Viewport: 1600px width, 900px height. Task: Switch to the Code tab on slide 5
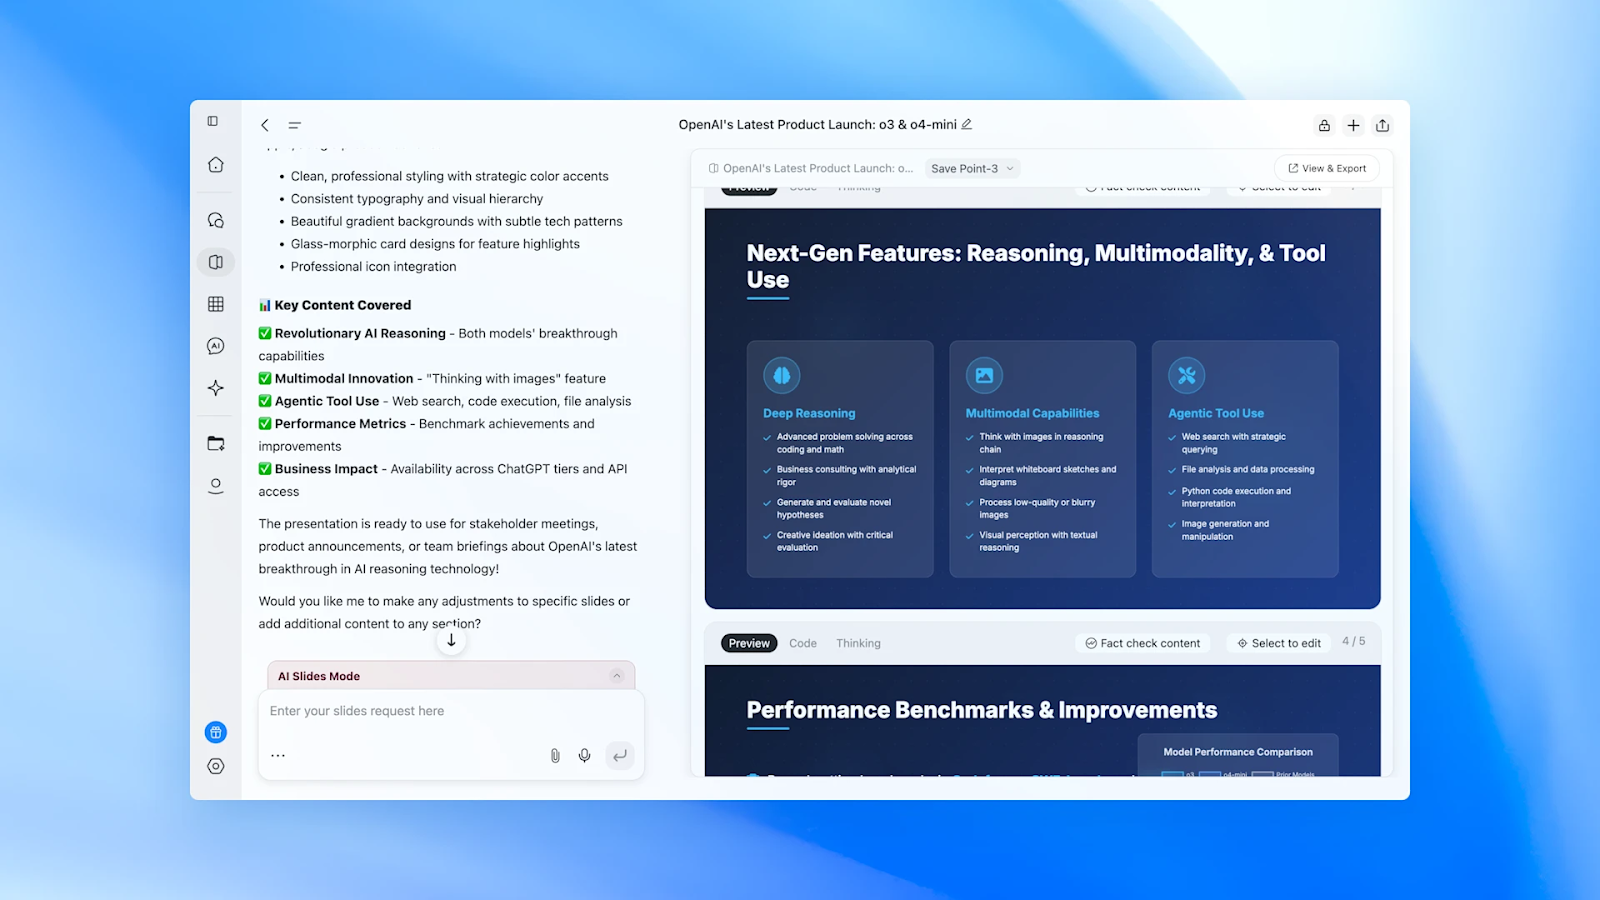coord(803,643)
